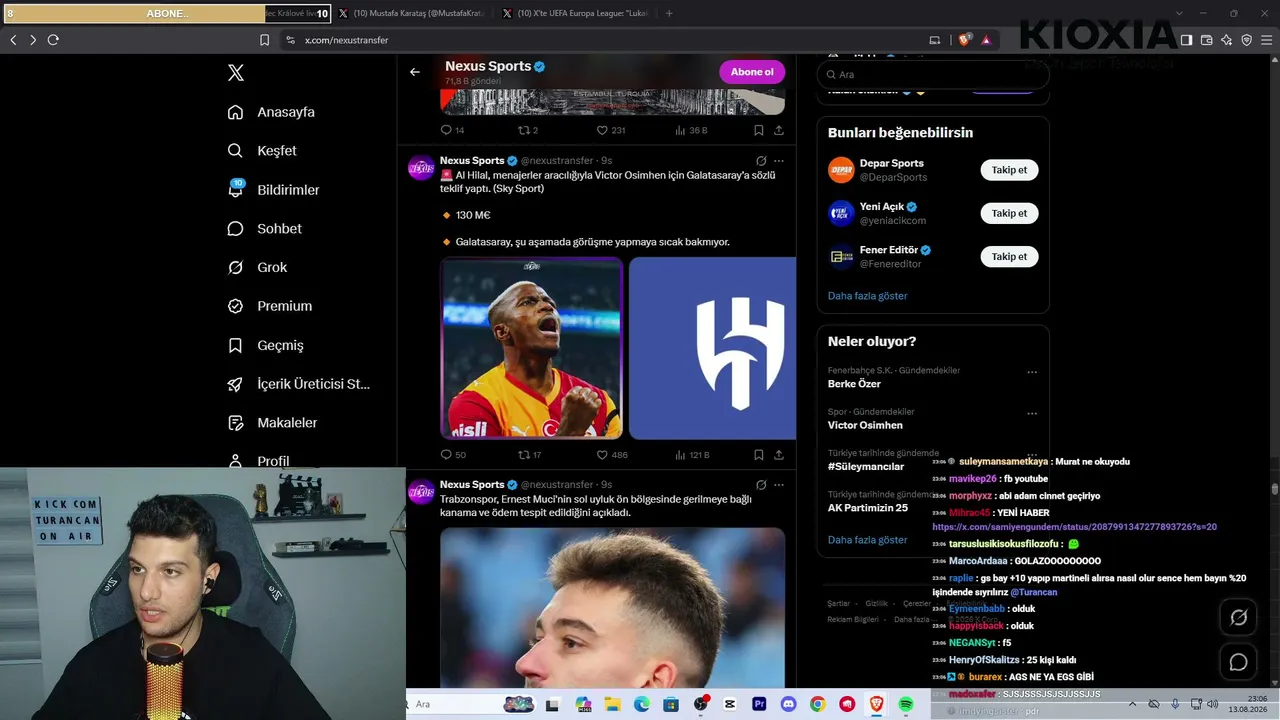Open the X logo home link
Image resolution: width=1280 pixels, height=720 pixels.
coord(236,73)
